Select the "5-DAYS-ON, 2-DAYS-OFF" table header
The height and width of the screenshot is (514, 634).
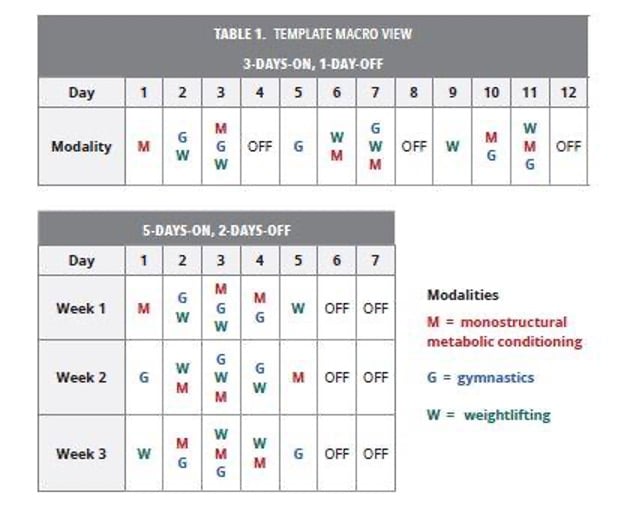point(216,229)
